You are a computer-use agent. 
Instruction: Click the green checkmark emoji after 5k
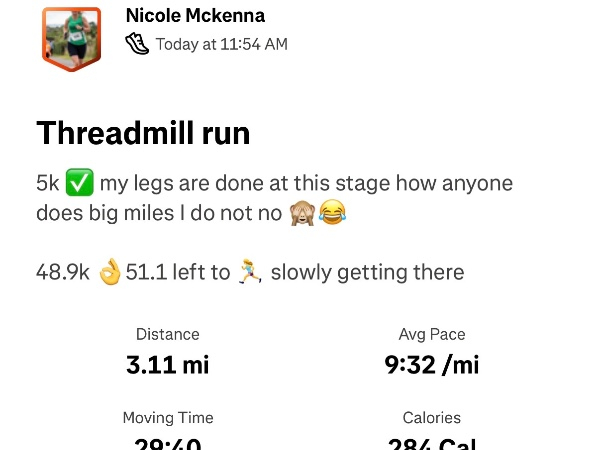point(79,184)
